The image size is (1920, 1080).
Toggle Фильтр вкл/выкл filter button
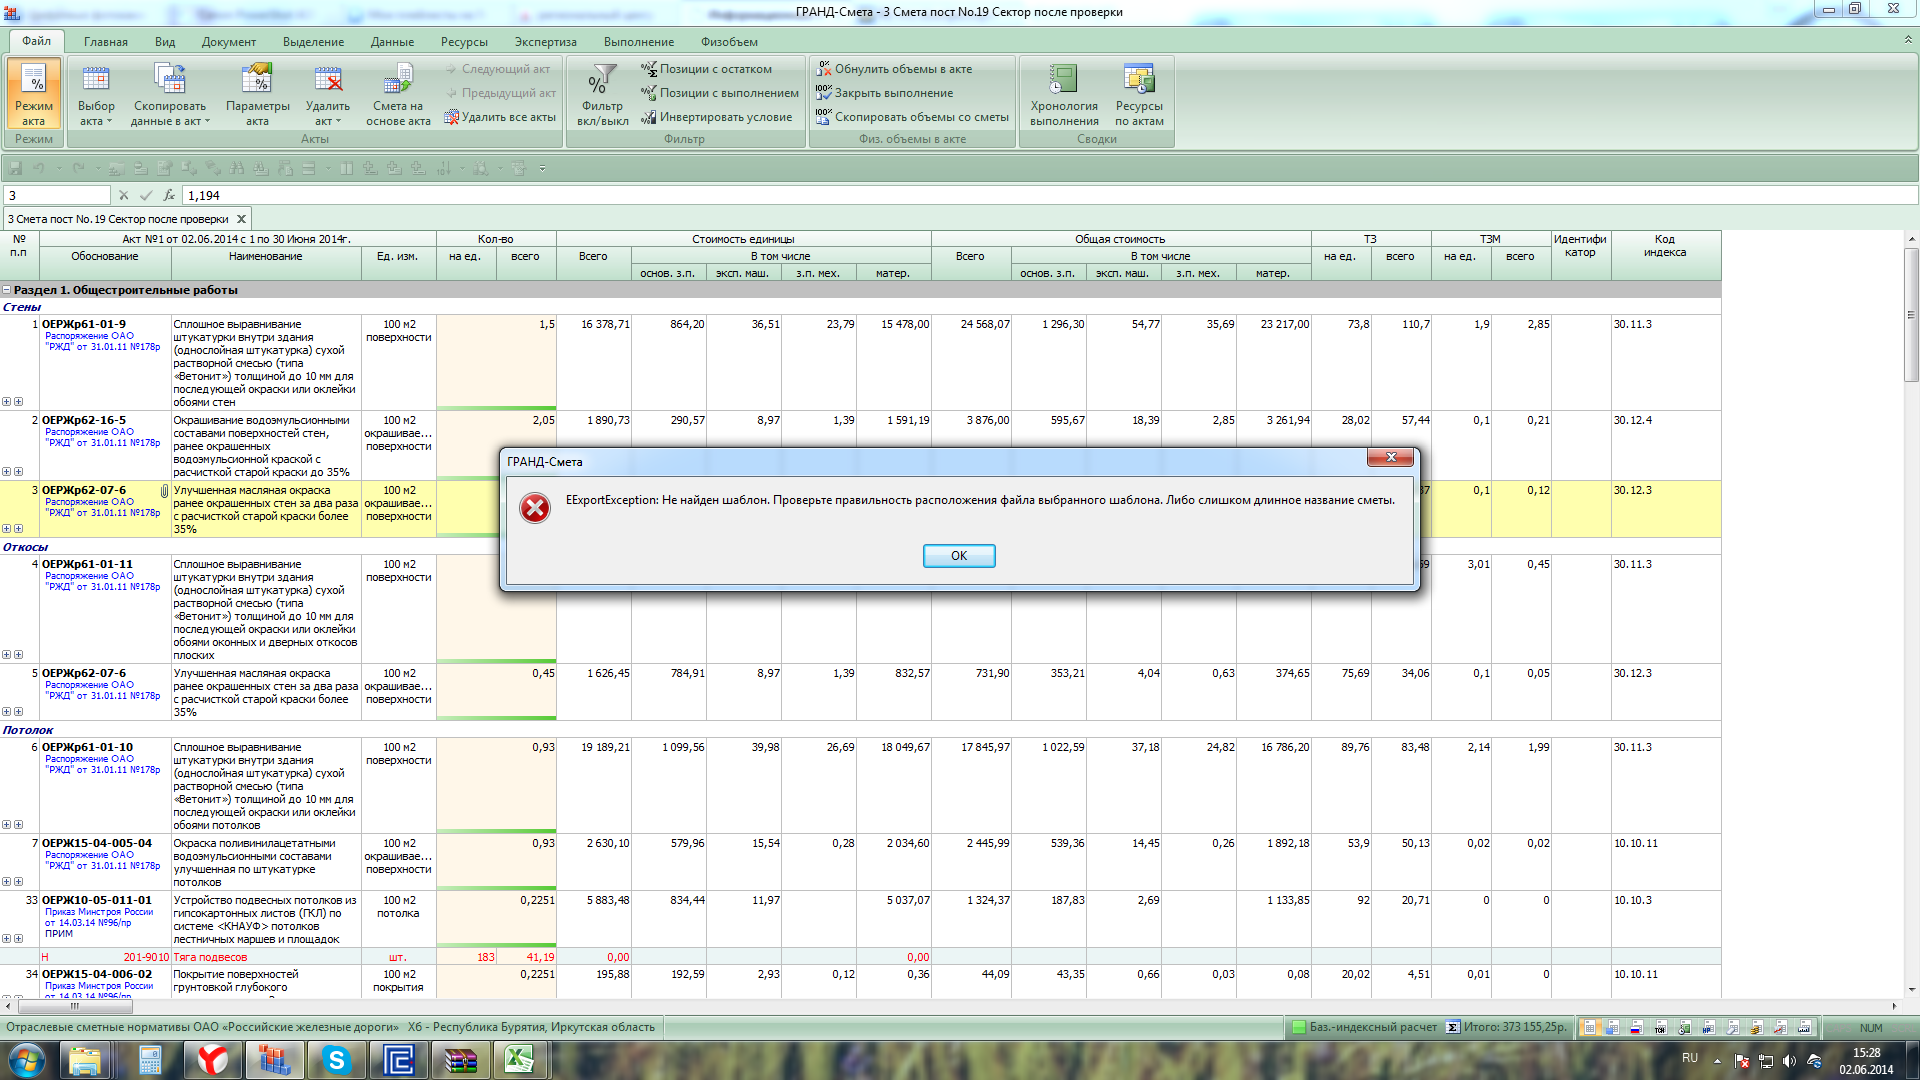pos(602,93)
